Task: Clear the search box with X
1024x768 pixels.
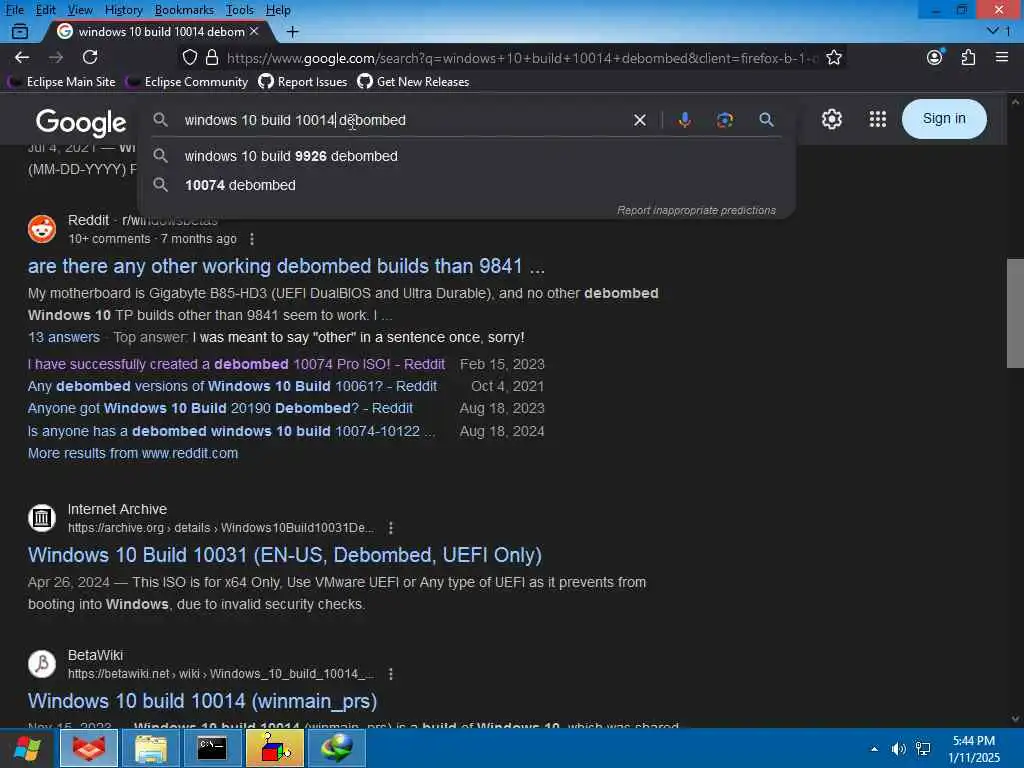Action: pos(640,120)
